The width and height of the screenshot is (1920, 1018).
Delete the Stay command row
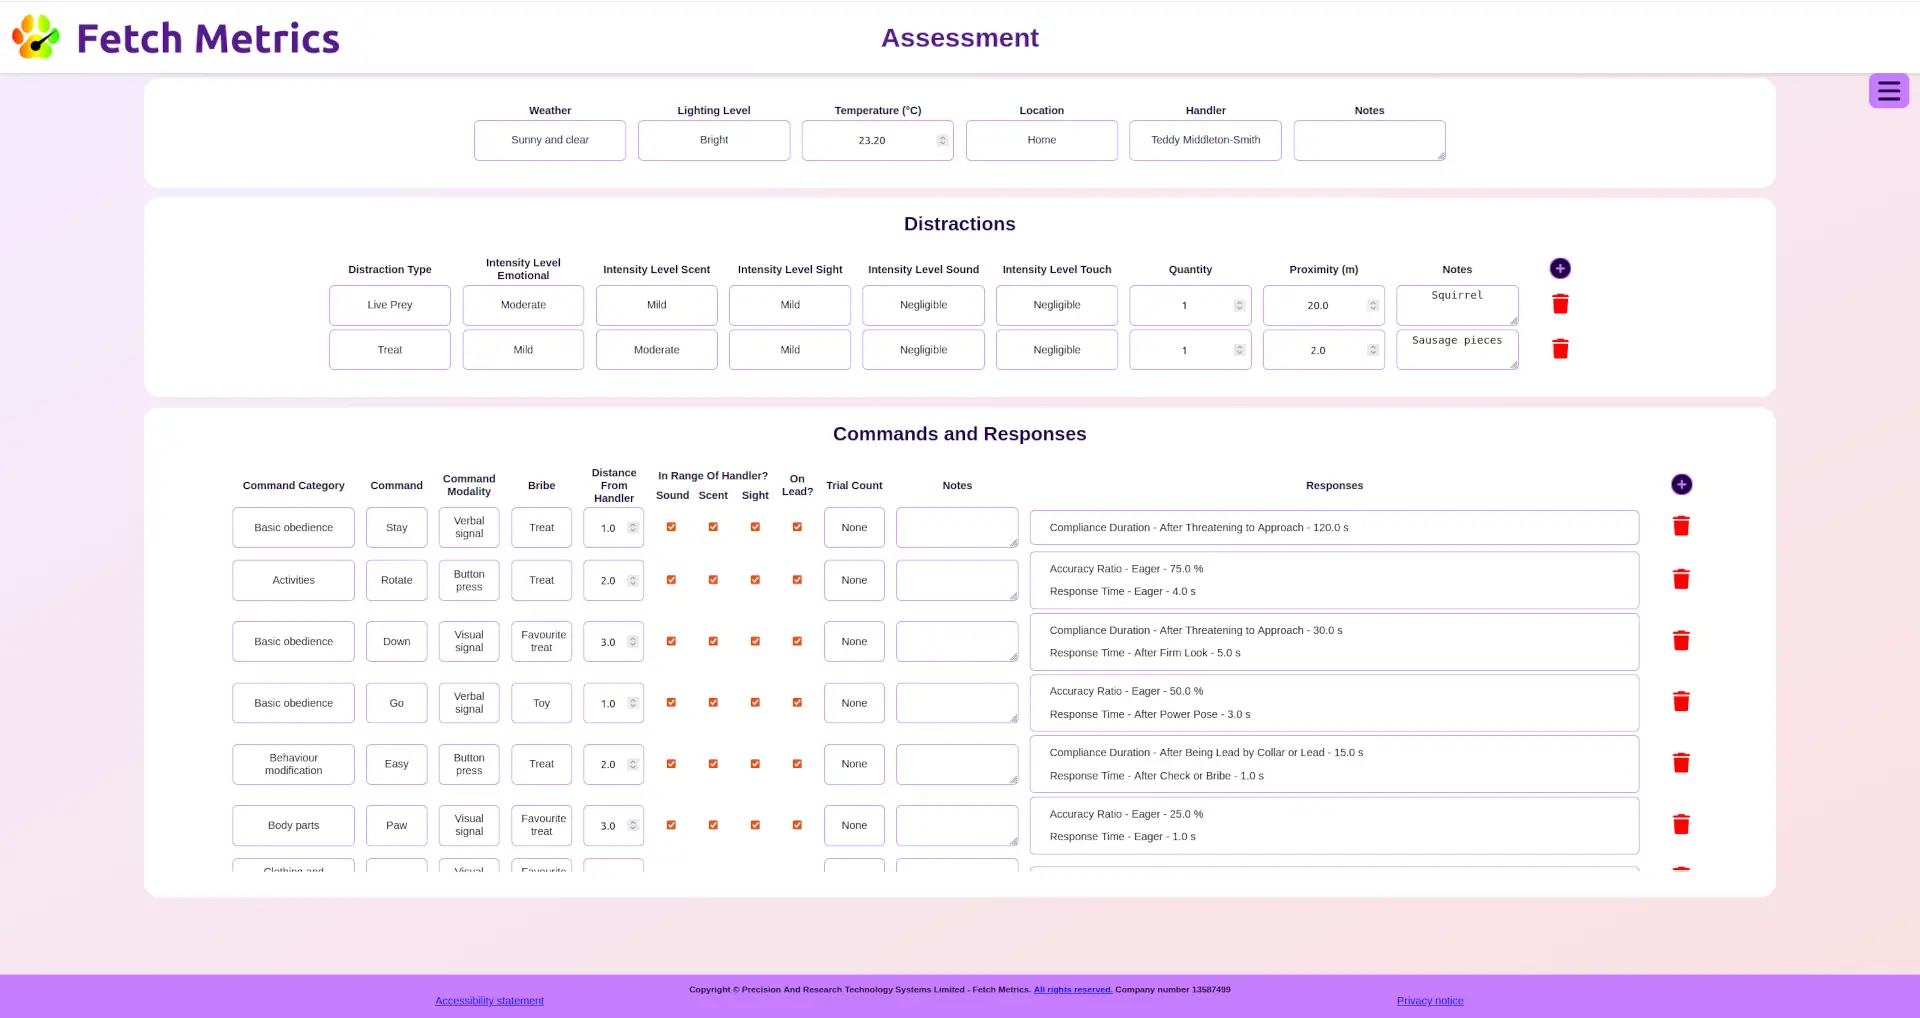tap(1681, 527)
